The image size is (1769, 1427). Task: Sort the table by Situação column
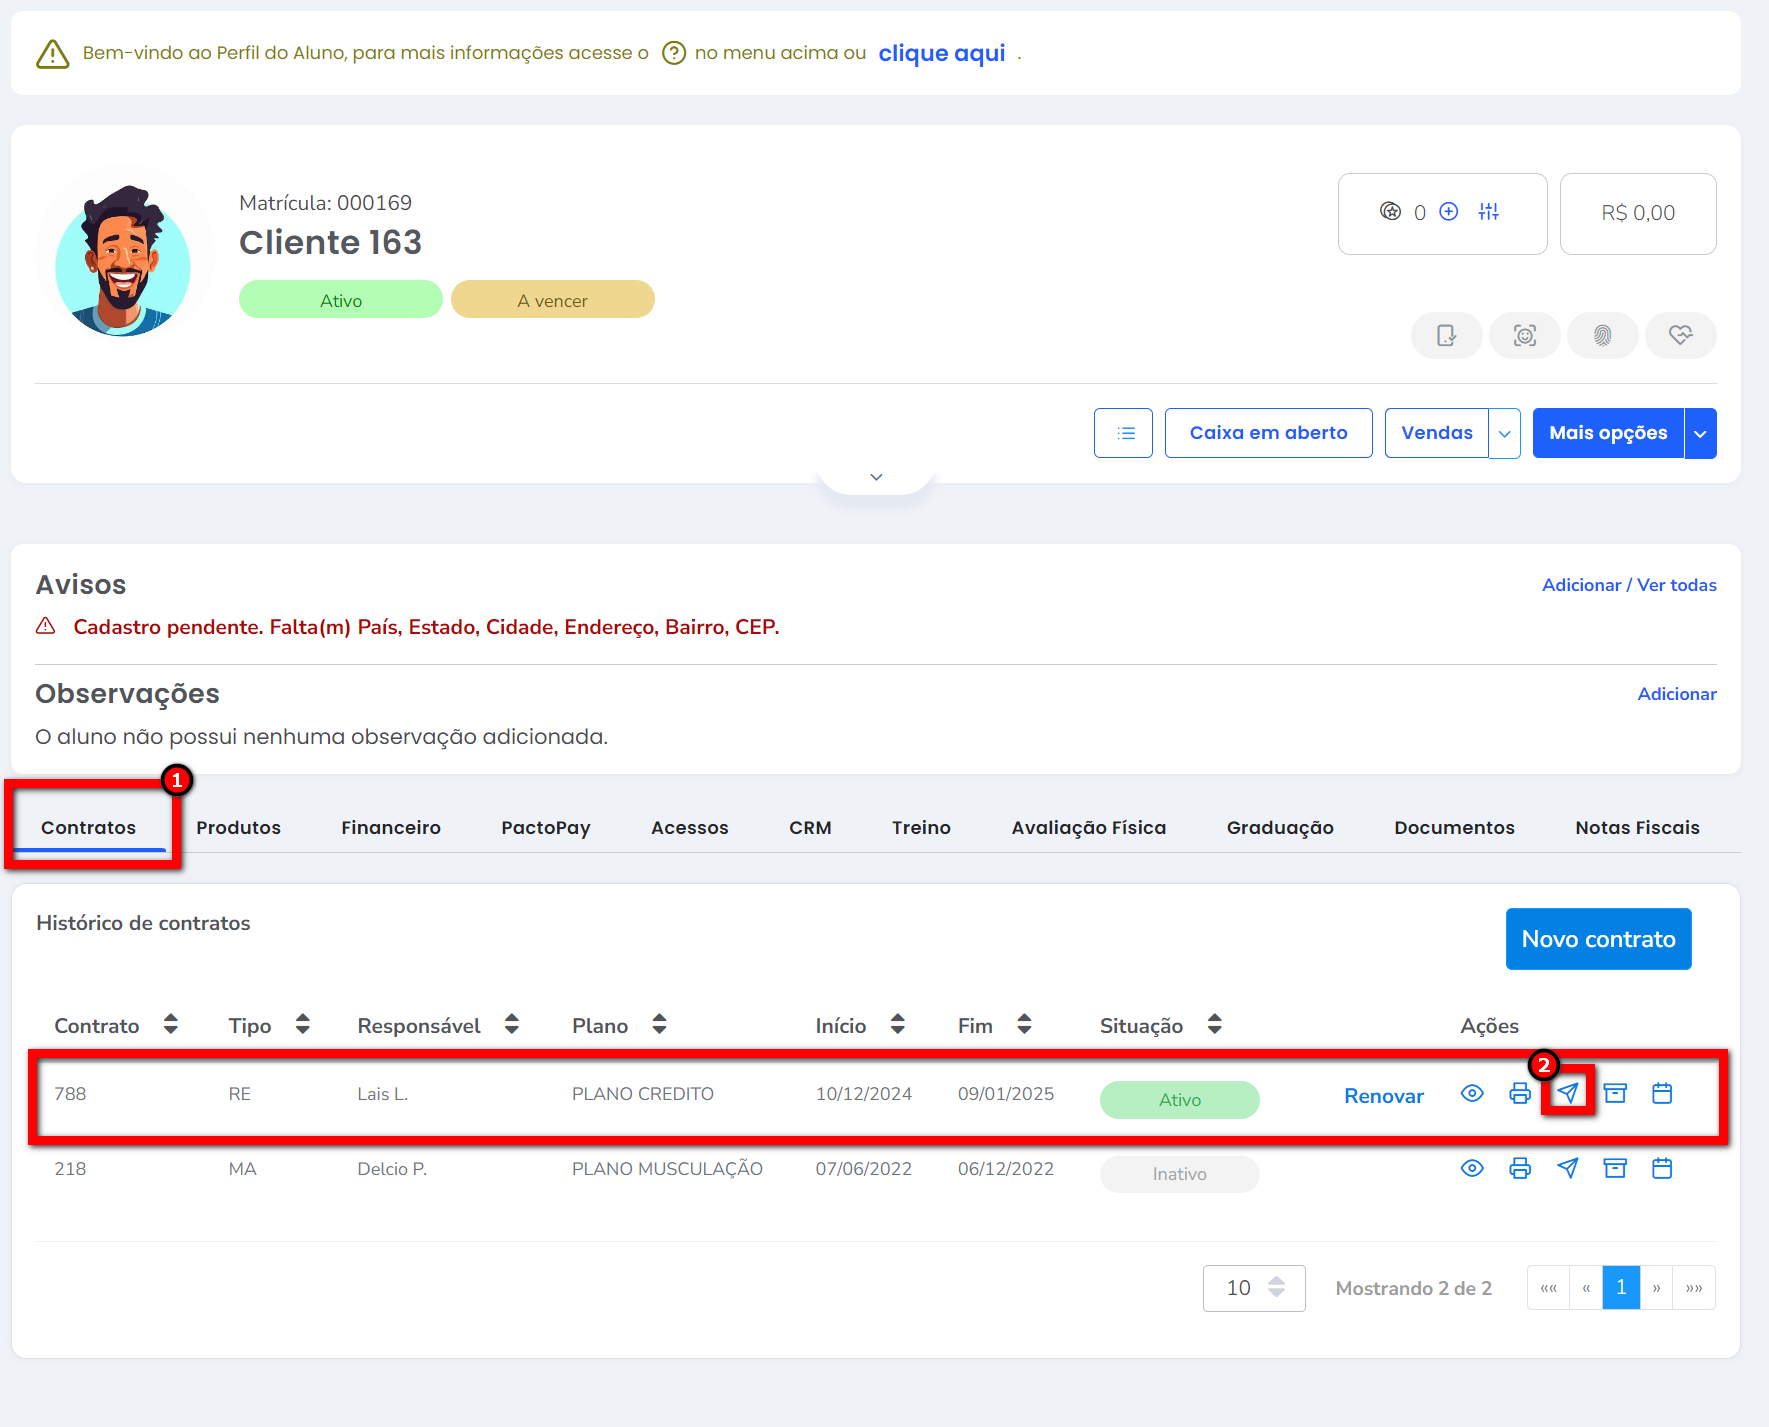click(1214, 1025)
